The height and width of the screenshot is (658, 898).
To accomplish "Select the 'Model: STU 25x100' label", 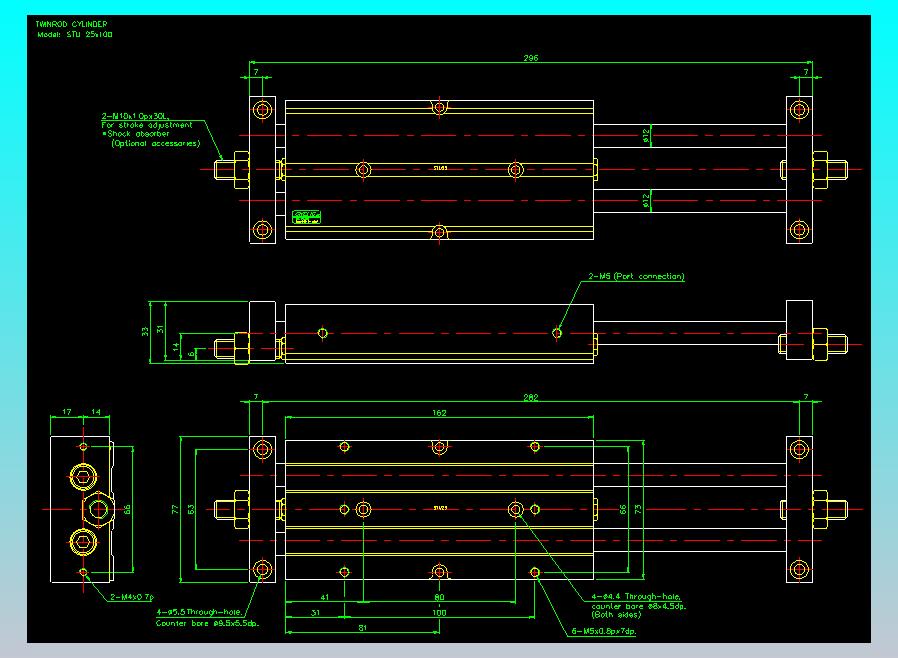I will (x=75, y=34).
